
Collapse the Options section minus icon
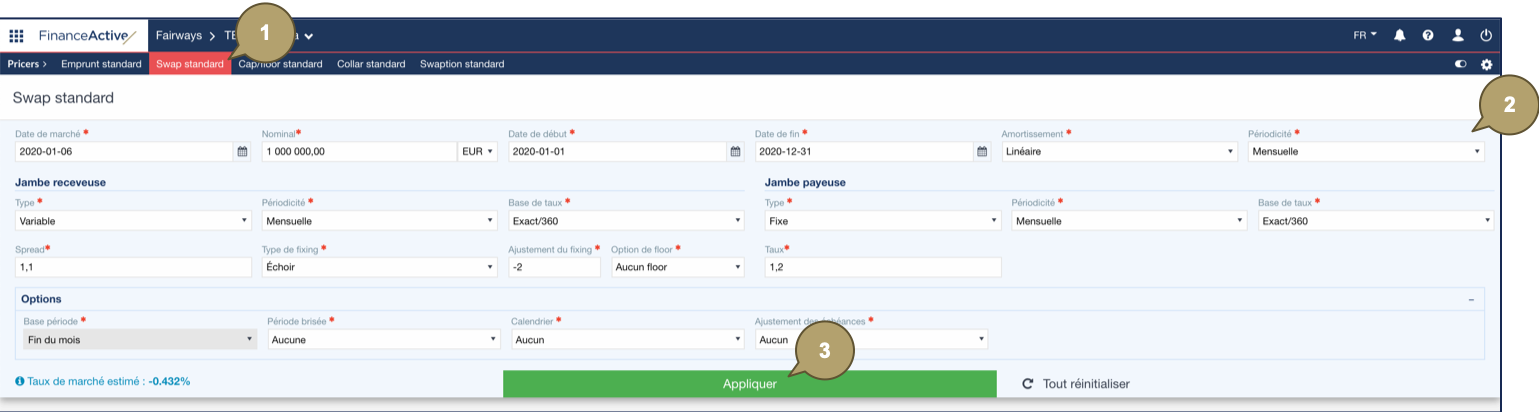(1471, 299)
